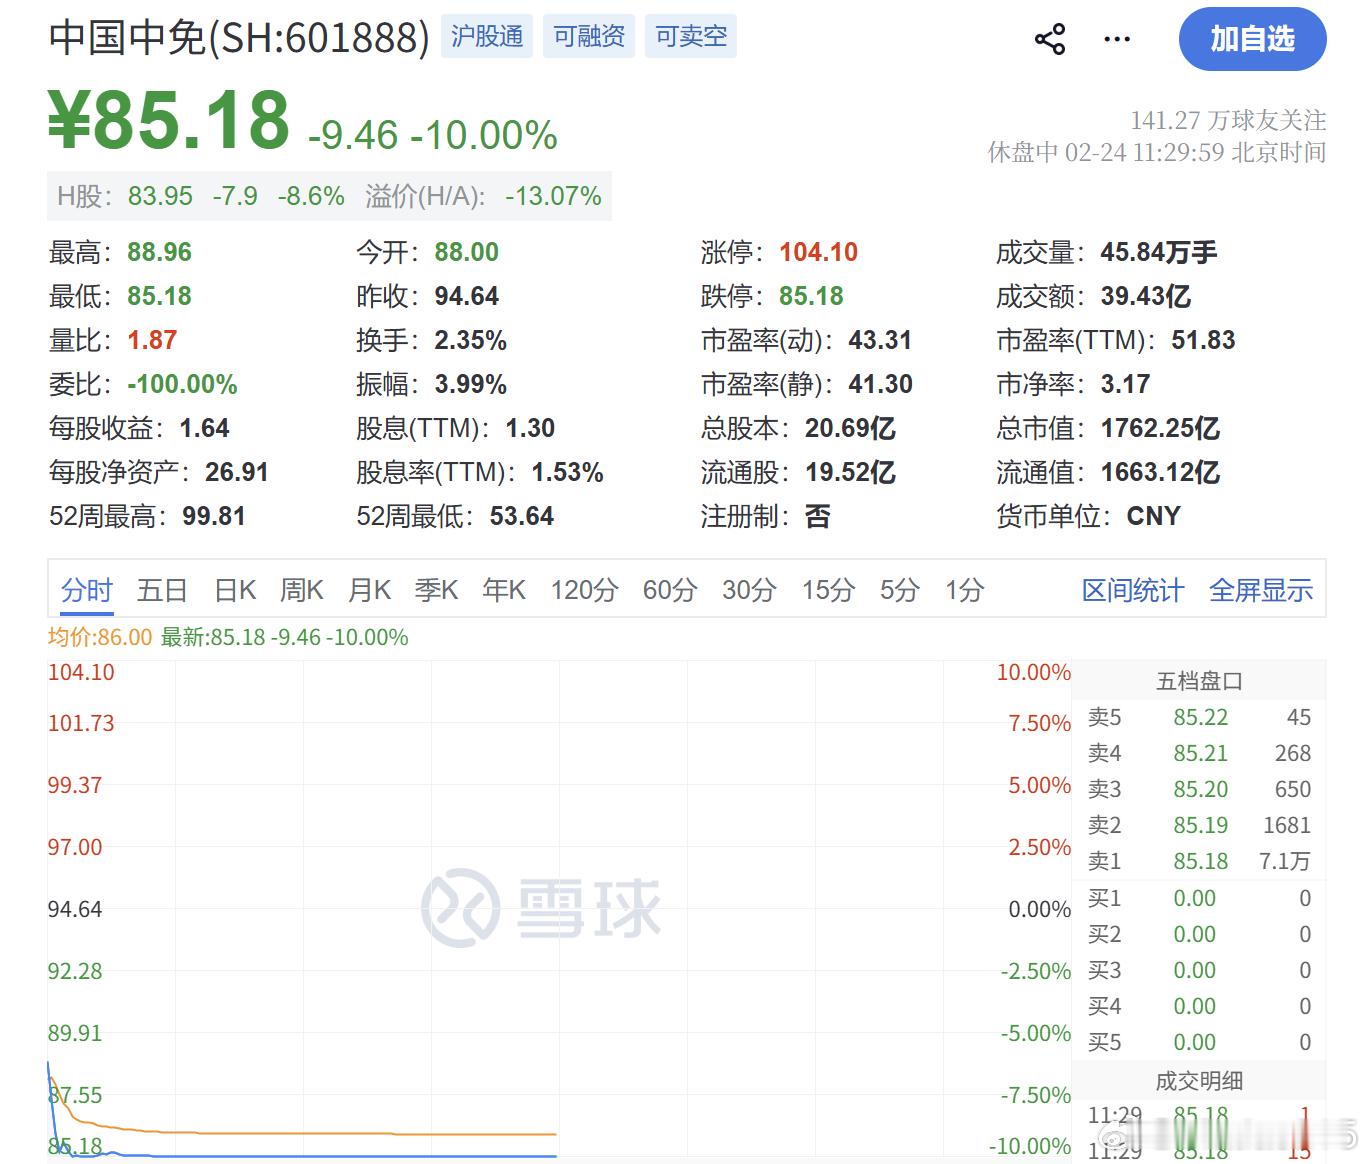Viewport: 1370px width, 1164px height.
Task: Click the 52周最高 value 99.81
Action: pos(214,516)
